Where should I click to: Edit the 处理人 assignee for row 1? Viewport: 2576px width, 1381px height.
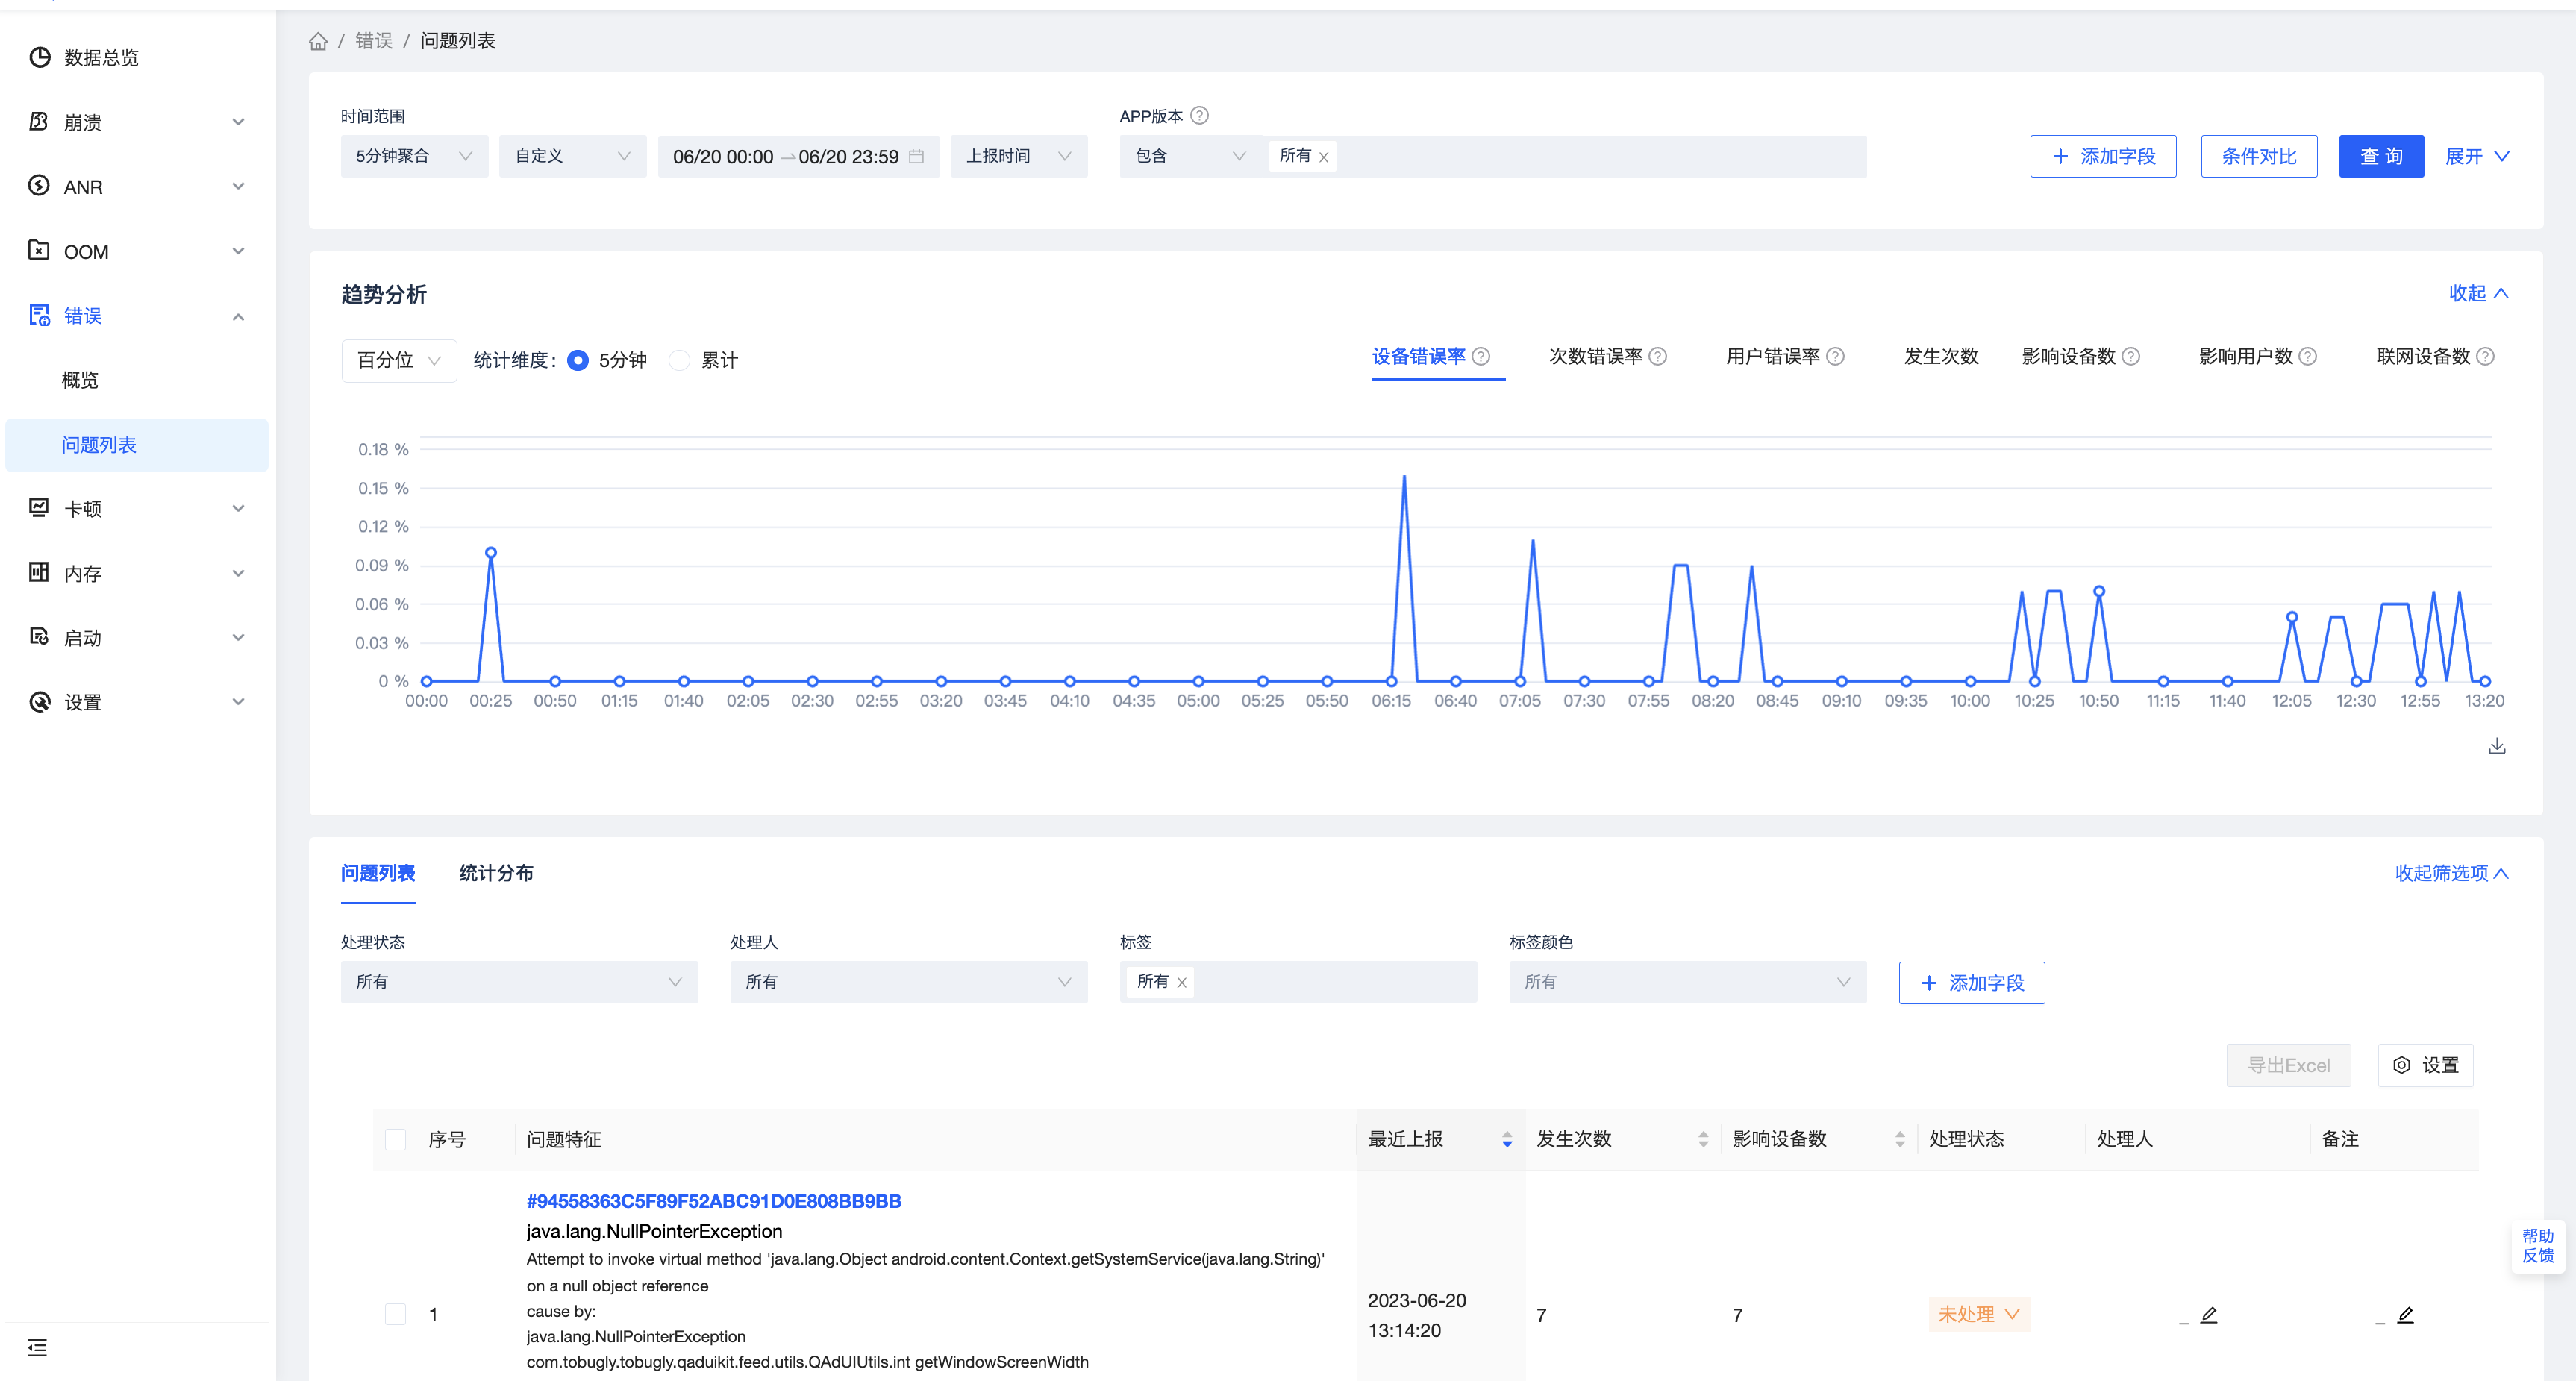(x=2209, y=1315)
